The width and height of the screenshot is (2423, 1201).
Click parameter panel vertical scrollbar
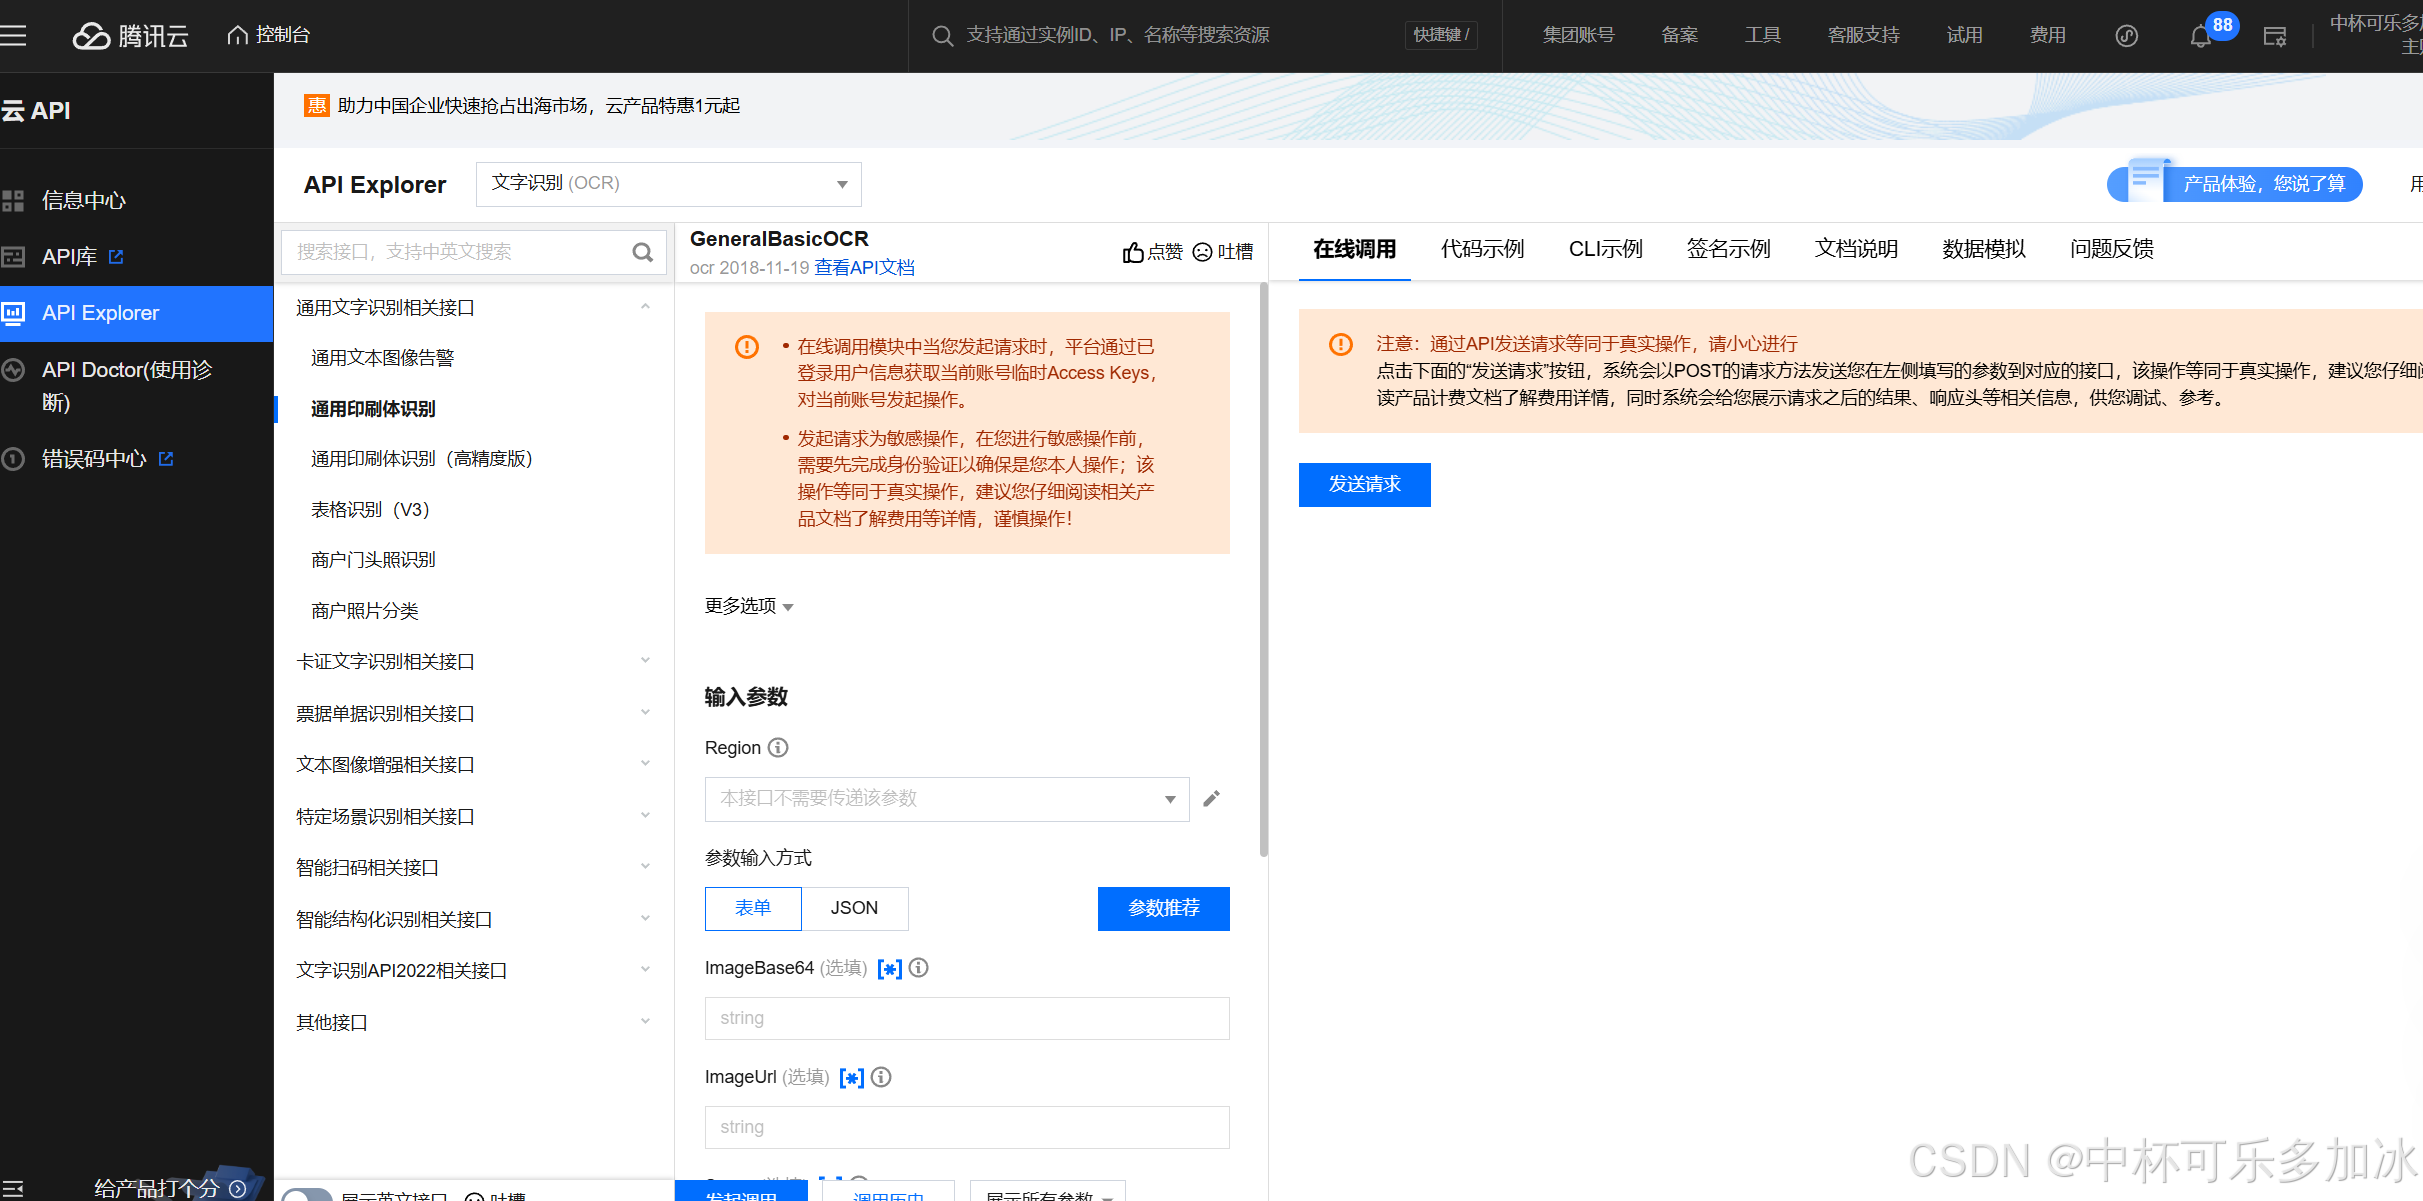(x=1263, y=570)
